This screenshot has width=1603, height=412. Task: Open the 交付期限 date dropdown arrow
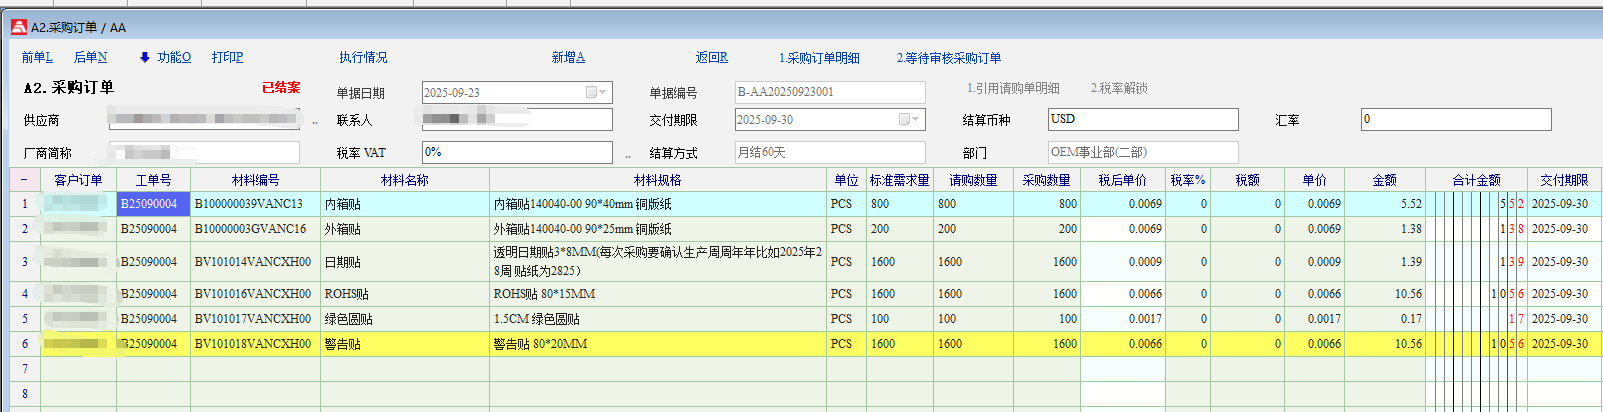[x=917, y=120]
